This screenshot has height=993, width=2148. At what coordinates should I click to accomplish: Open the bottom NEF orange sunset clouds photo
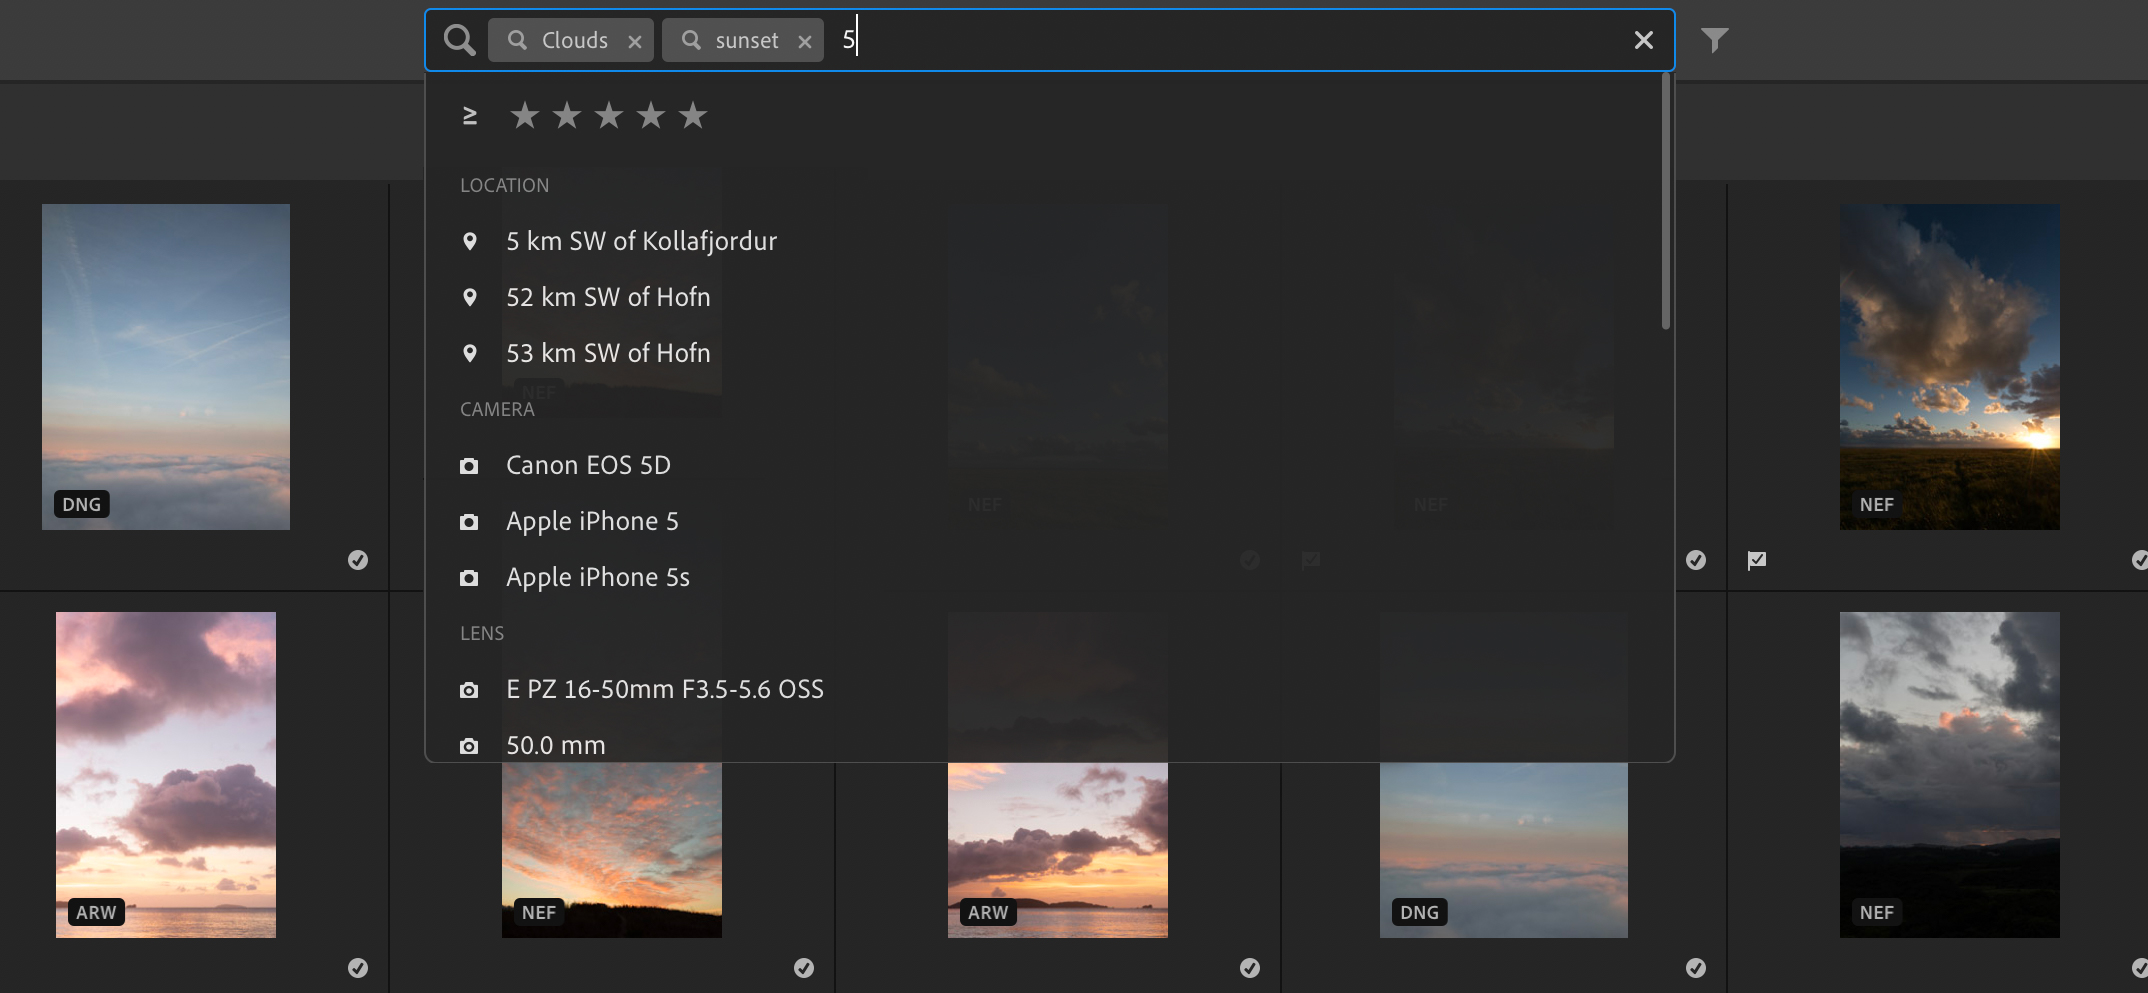612,850
